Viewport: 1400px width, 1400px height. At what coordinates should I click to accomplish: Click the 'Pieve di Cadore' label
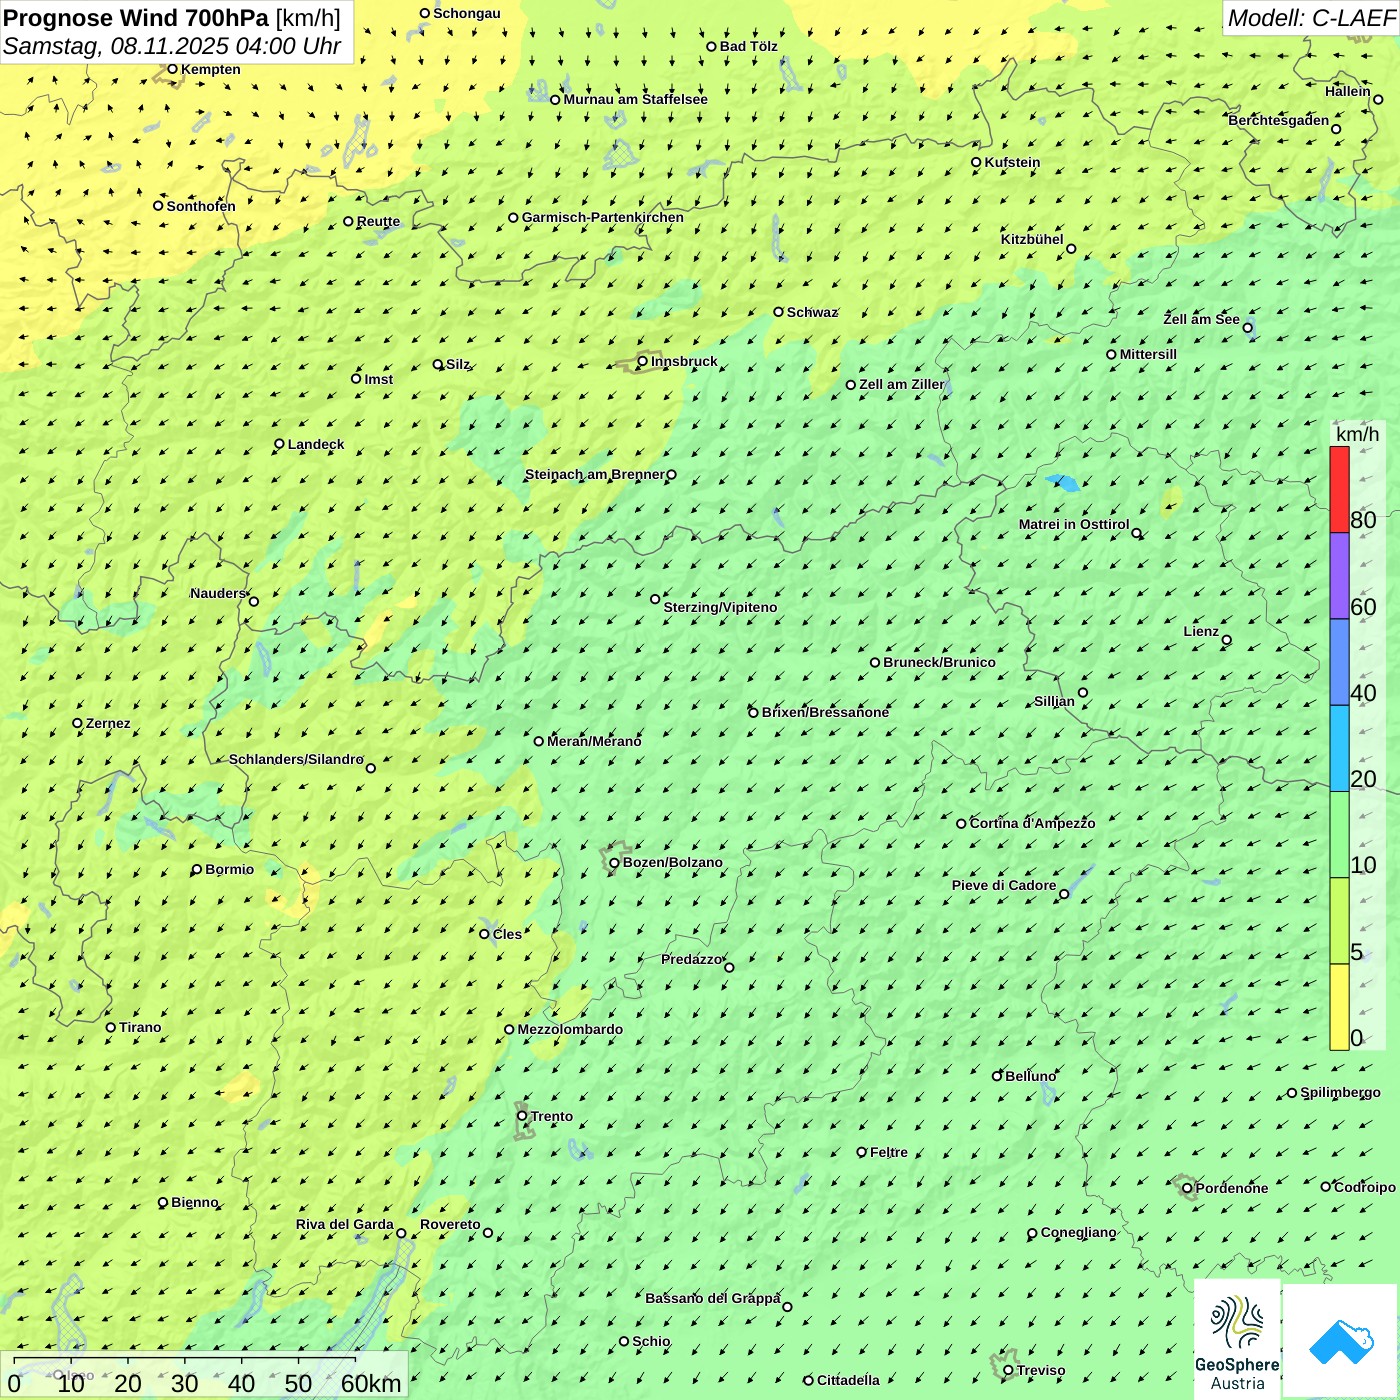pos(1004,885)
